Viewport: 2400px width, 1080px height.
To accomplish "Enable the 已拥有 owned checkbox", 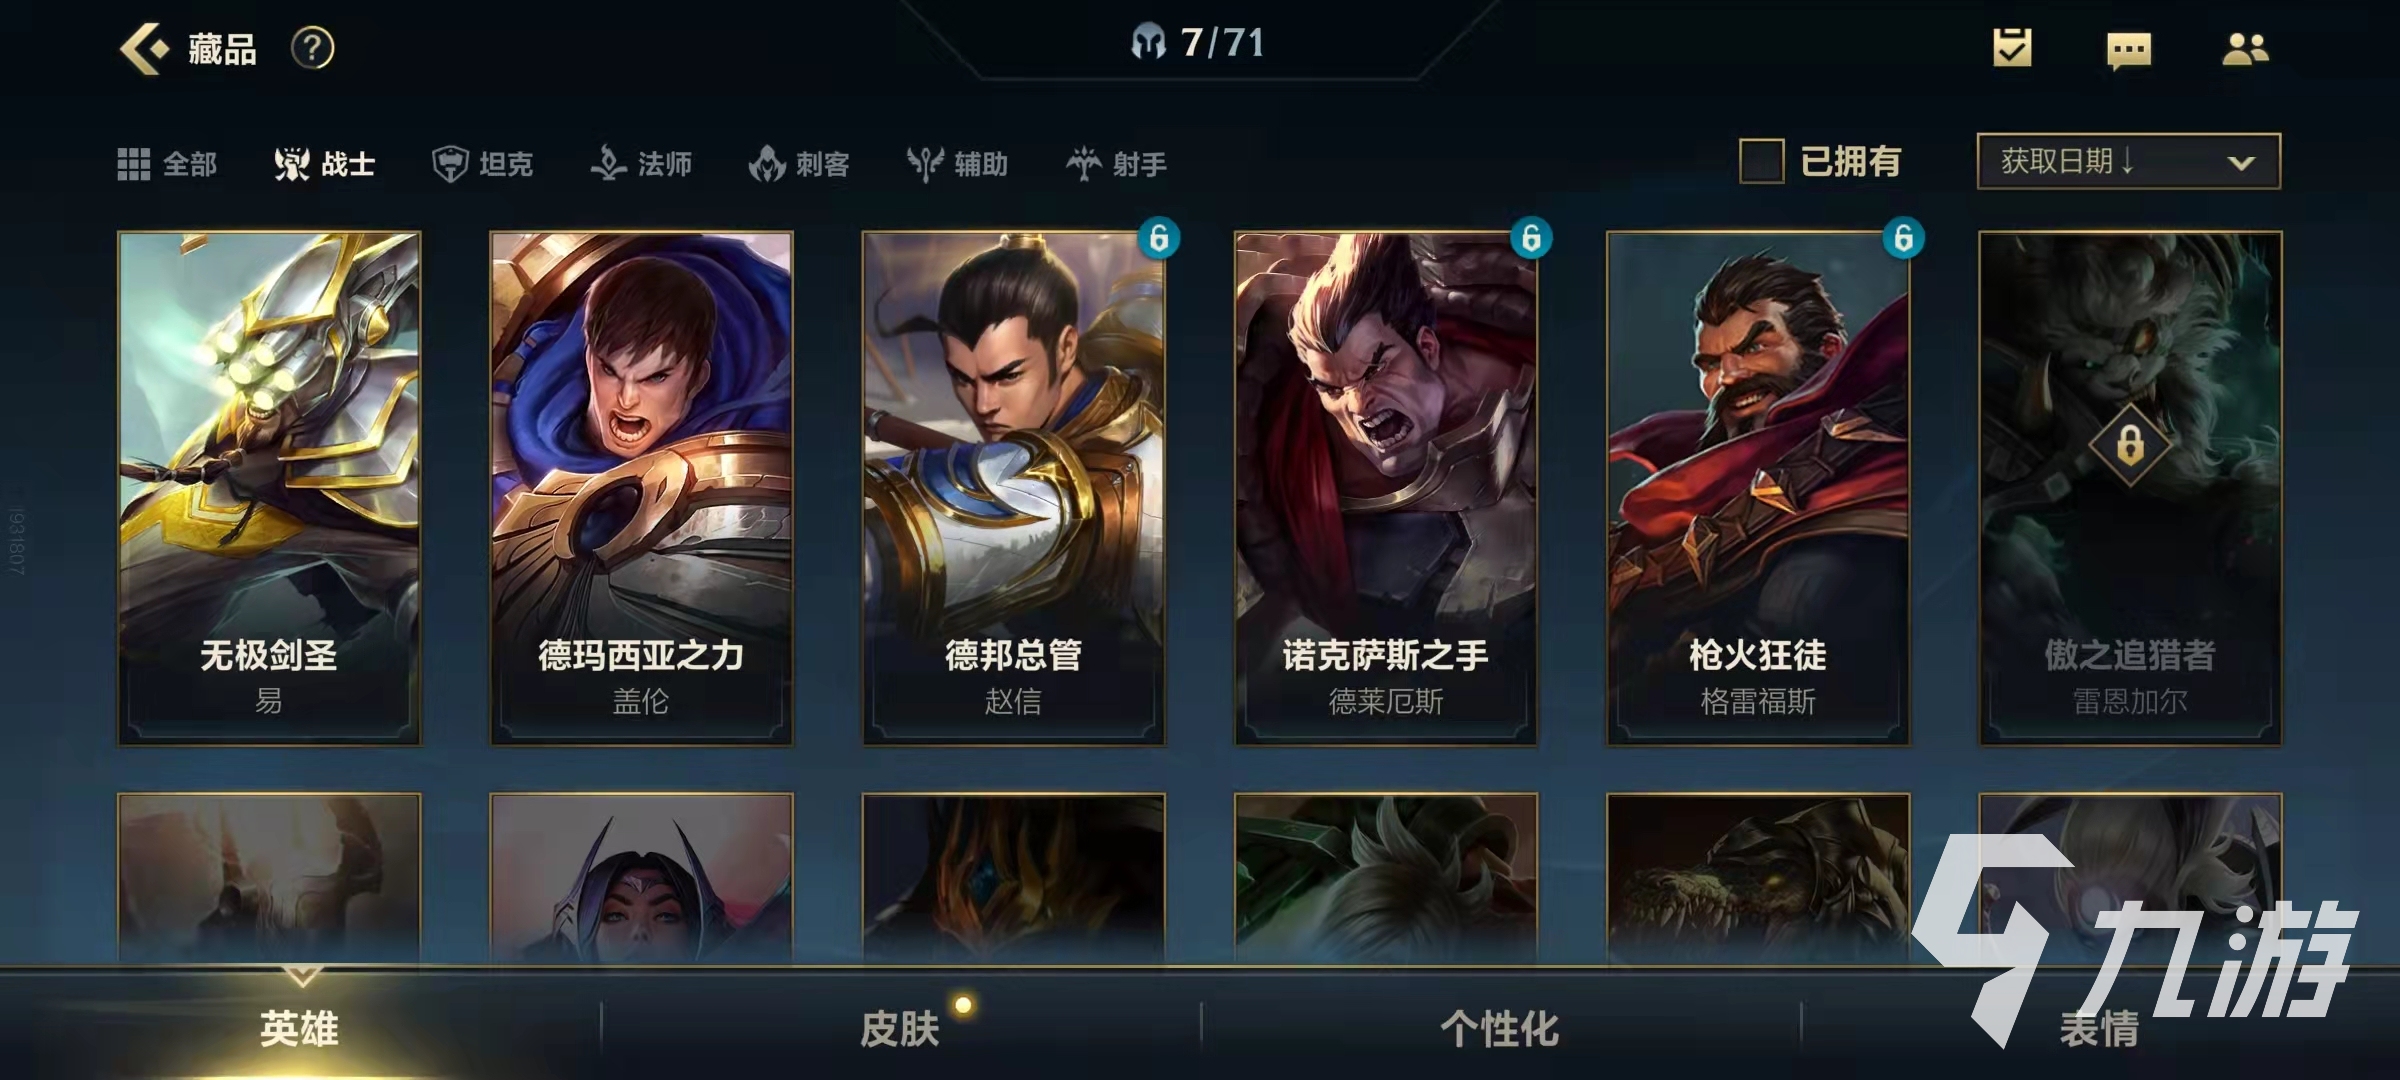I will click(x=1761, y=161).
